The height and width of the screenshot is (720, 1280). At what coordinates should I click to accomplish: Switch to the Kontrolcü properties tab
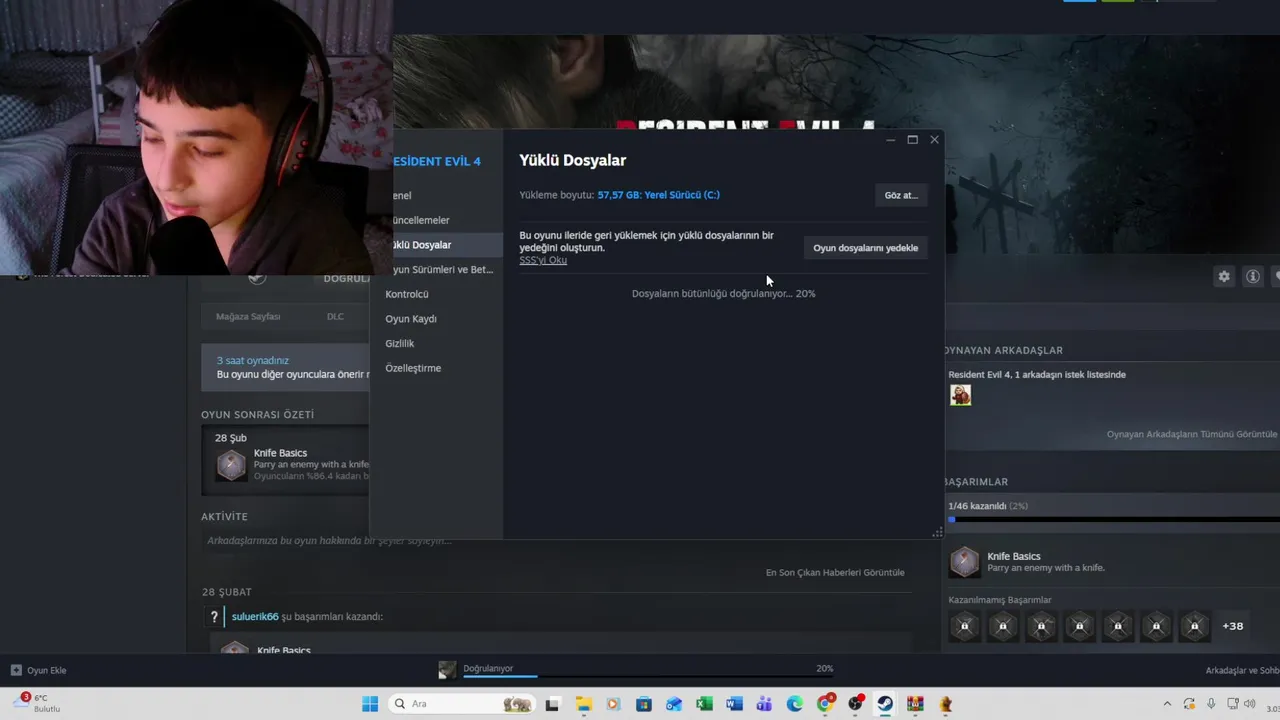(x=407, y=294)
